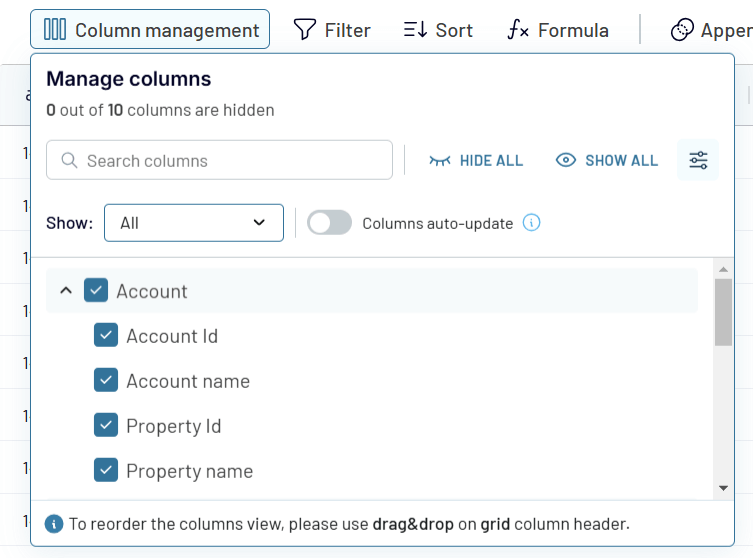Click the Property Id label
Screen dimensions: 753x558
click(174, 426)
